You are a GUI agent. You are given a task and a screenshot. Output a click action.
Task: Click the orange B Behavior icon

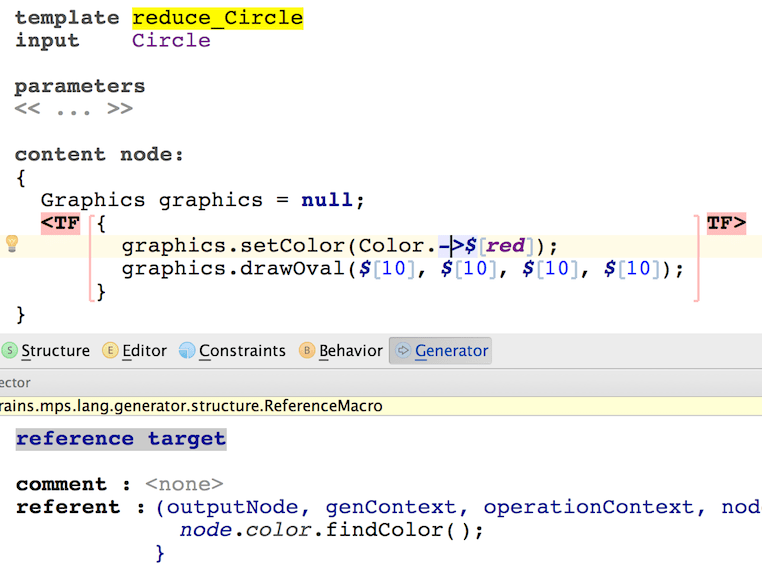coord(307,351)
